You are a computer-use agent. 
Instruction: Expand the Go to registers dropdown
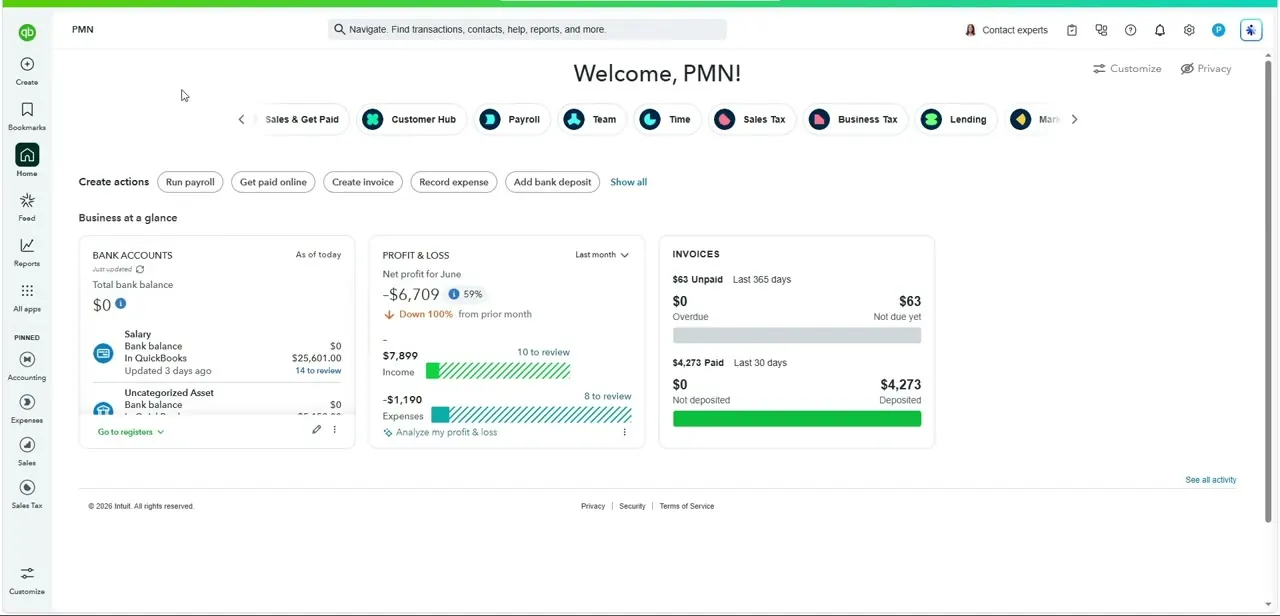pos(131,432)
